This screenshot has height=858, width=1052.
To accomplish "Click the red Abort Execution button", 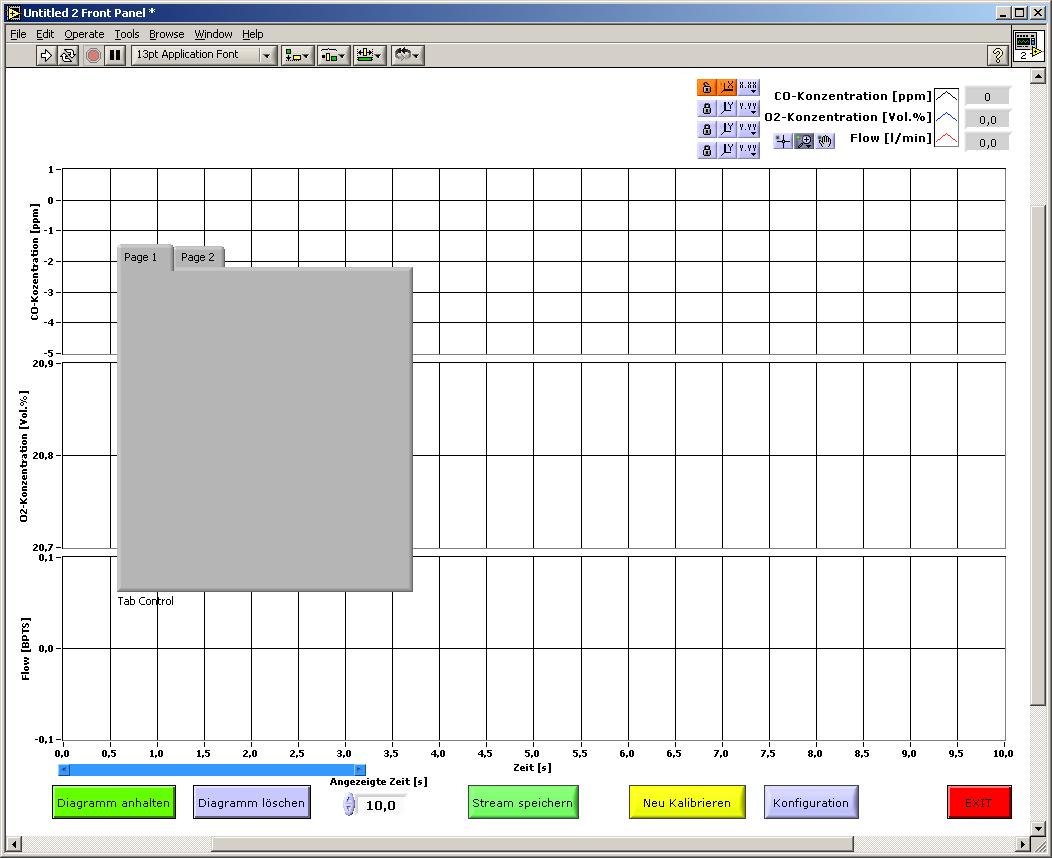I will coord(94,55).
